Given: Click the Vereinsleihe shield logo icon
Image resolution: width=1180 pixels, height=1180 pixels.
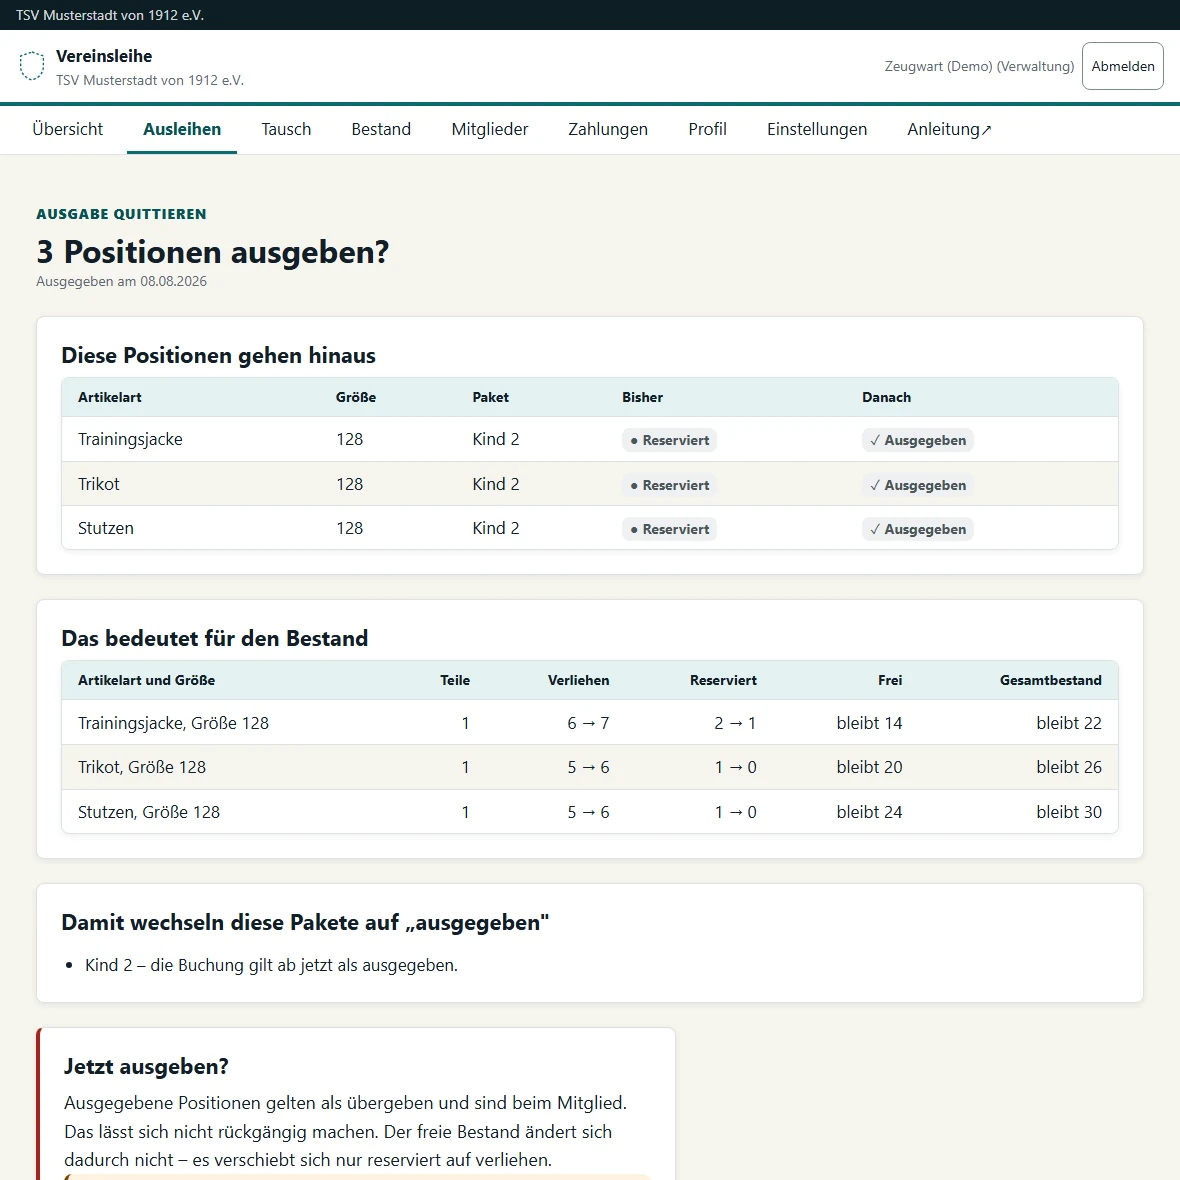Looking at the screenshot, I should [32, 66].
